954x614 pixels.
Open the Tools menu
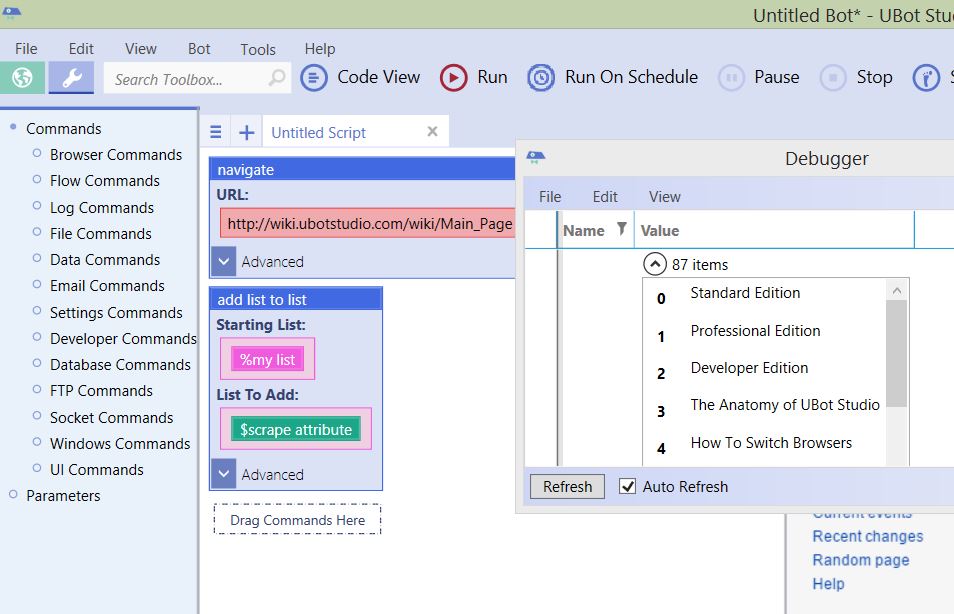tap(258, 49)
